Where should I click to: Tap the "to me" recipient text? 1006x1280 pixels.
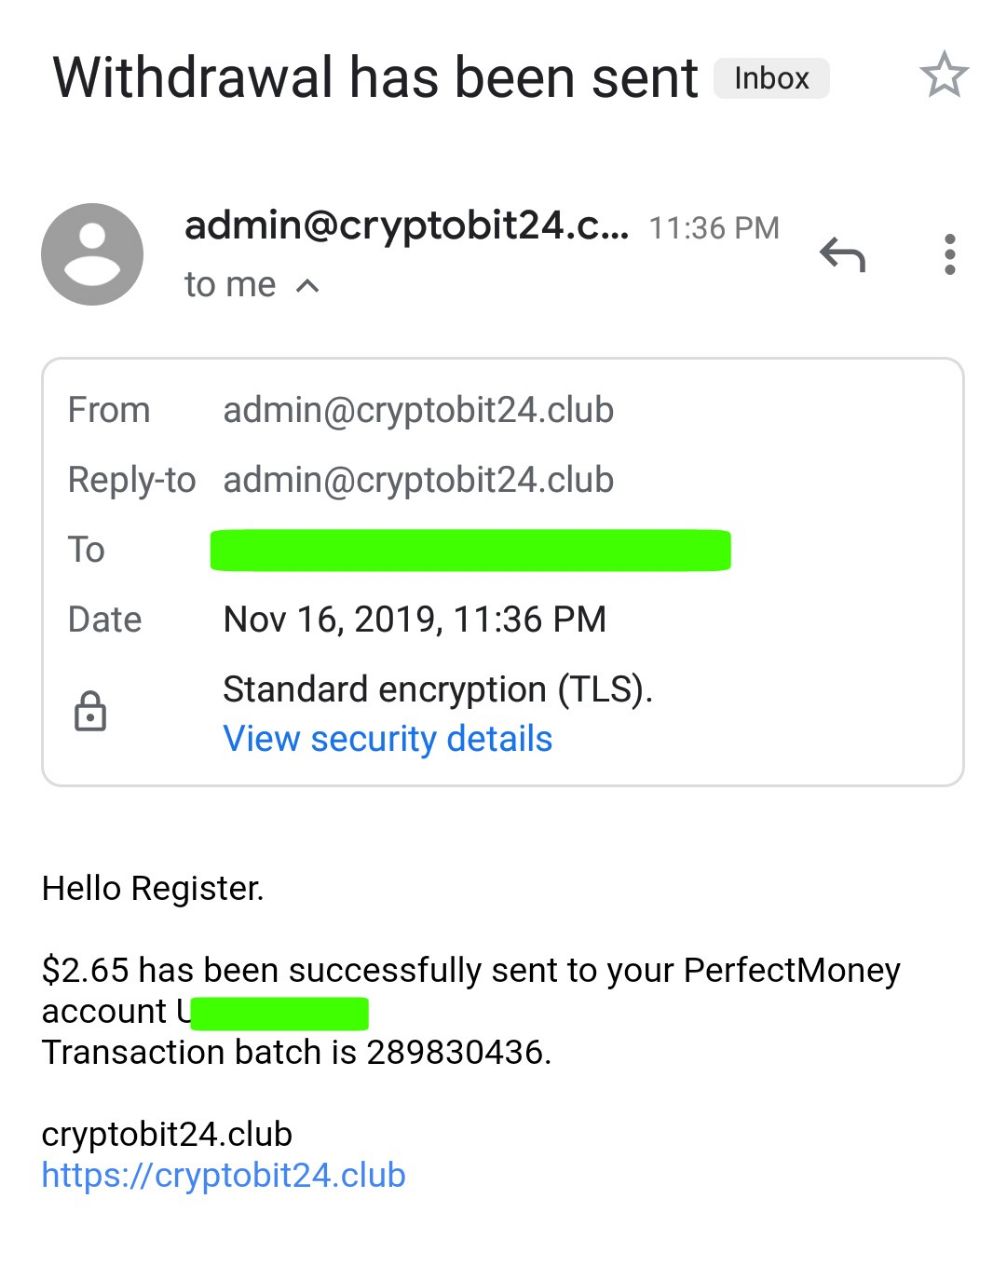click(230, 285)
